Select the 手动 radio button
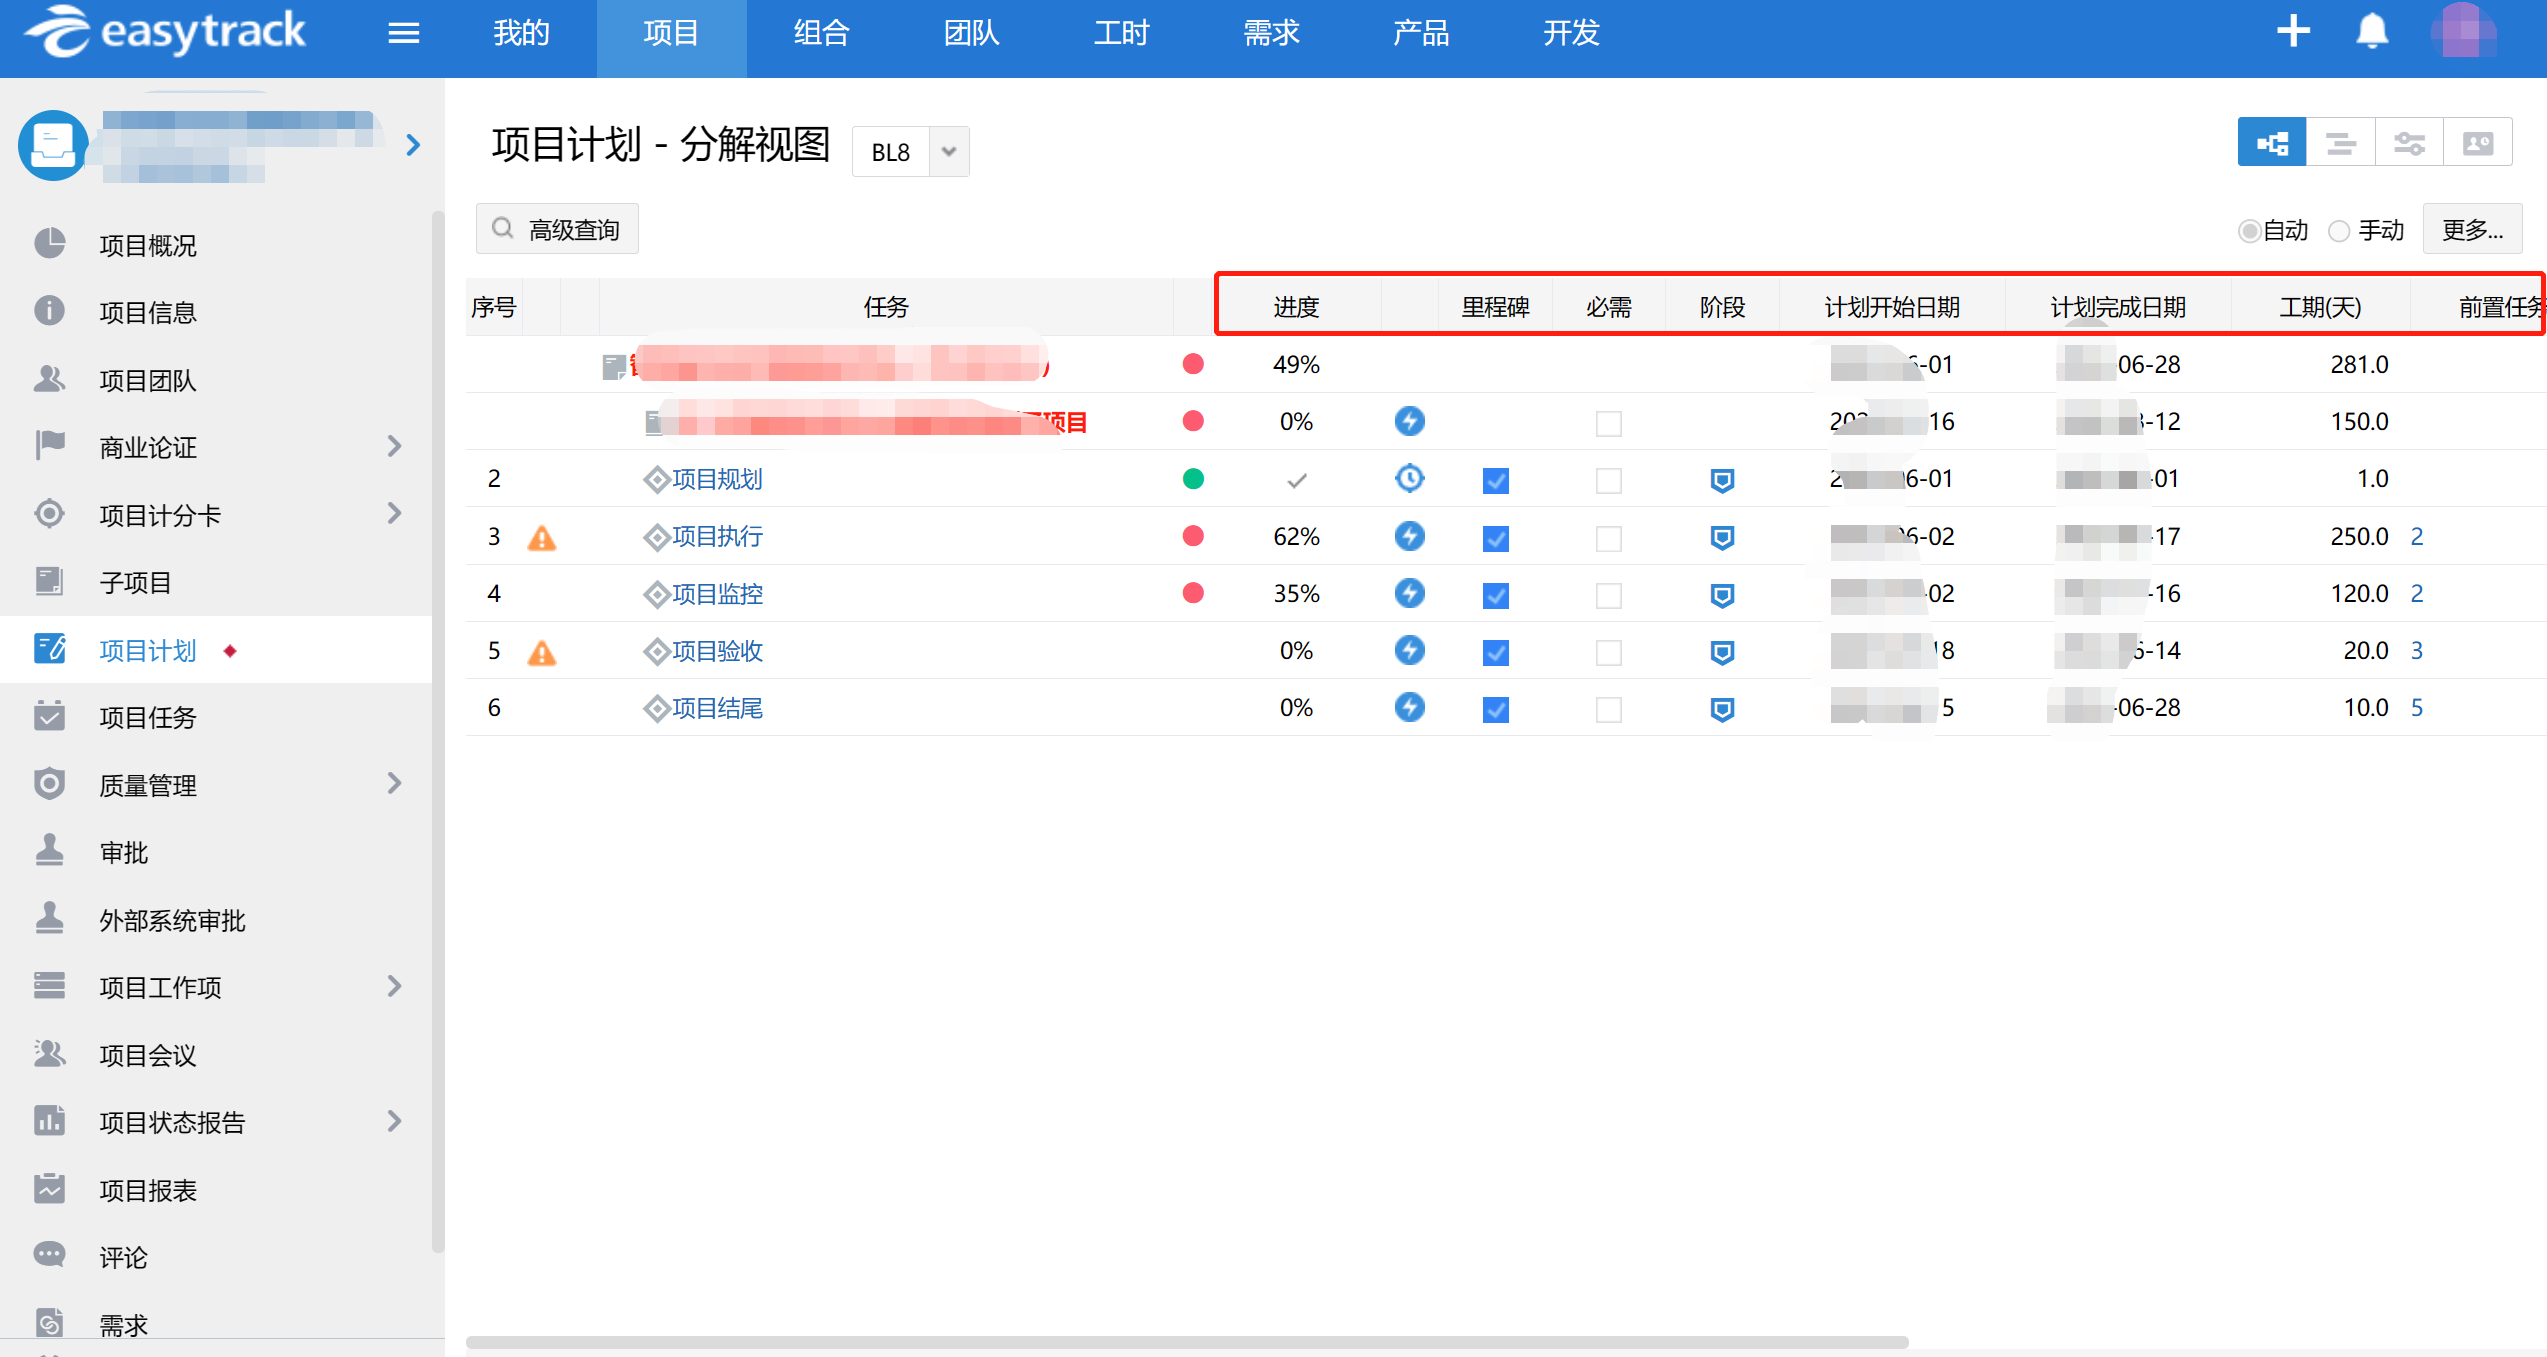The width and height of the screenshot is (2547, 1357). pos(2339,231)
